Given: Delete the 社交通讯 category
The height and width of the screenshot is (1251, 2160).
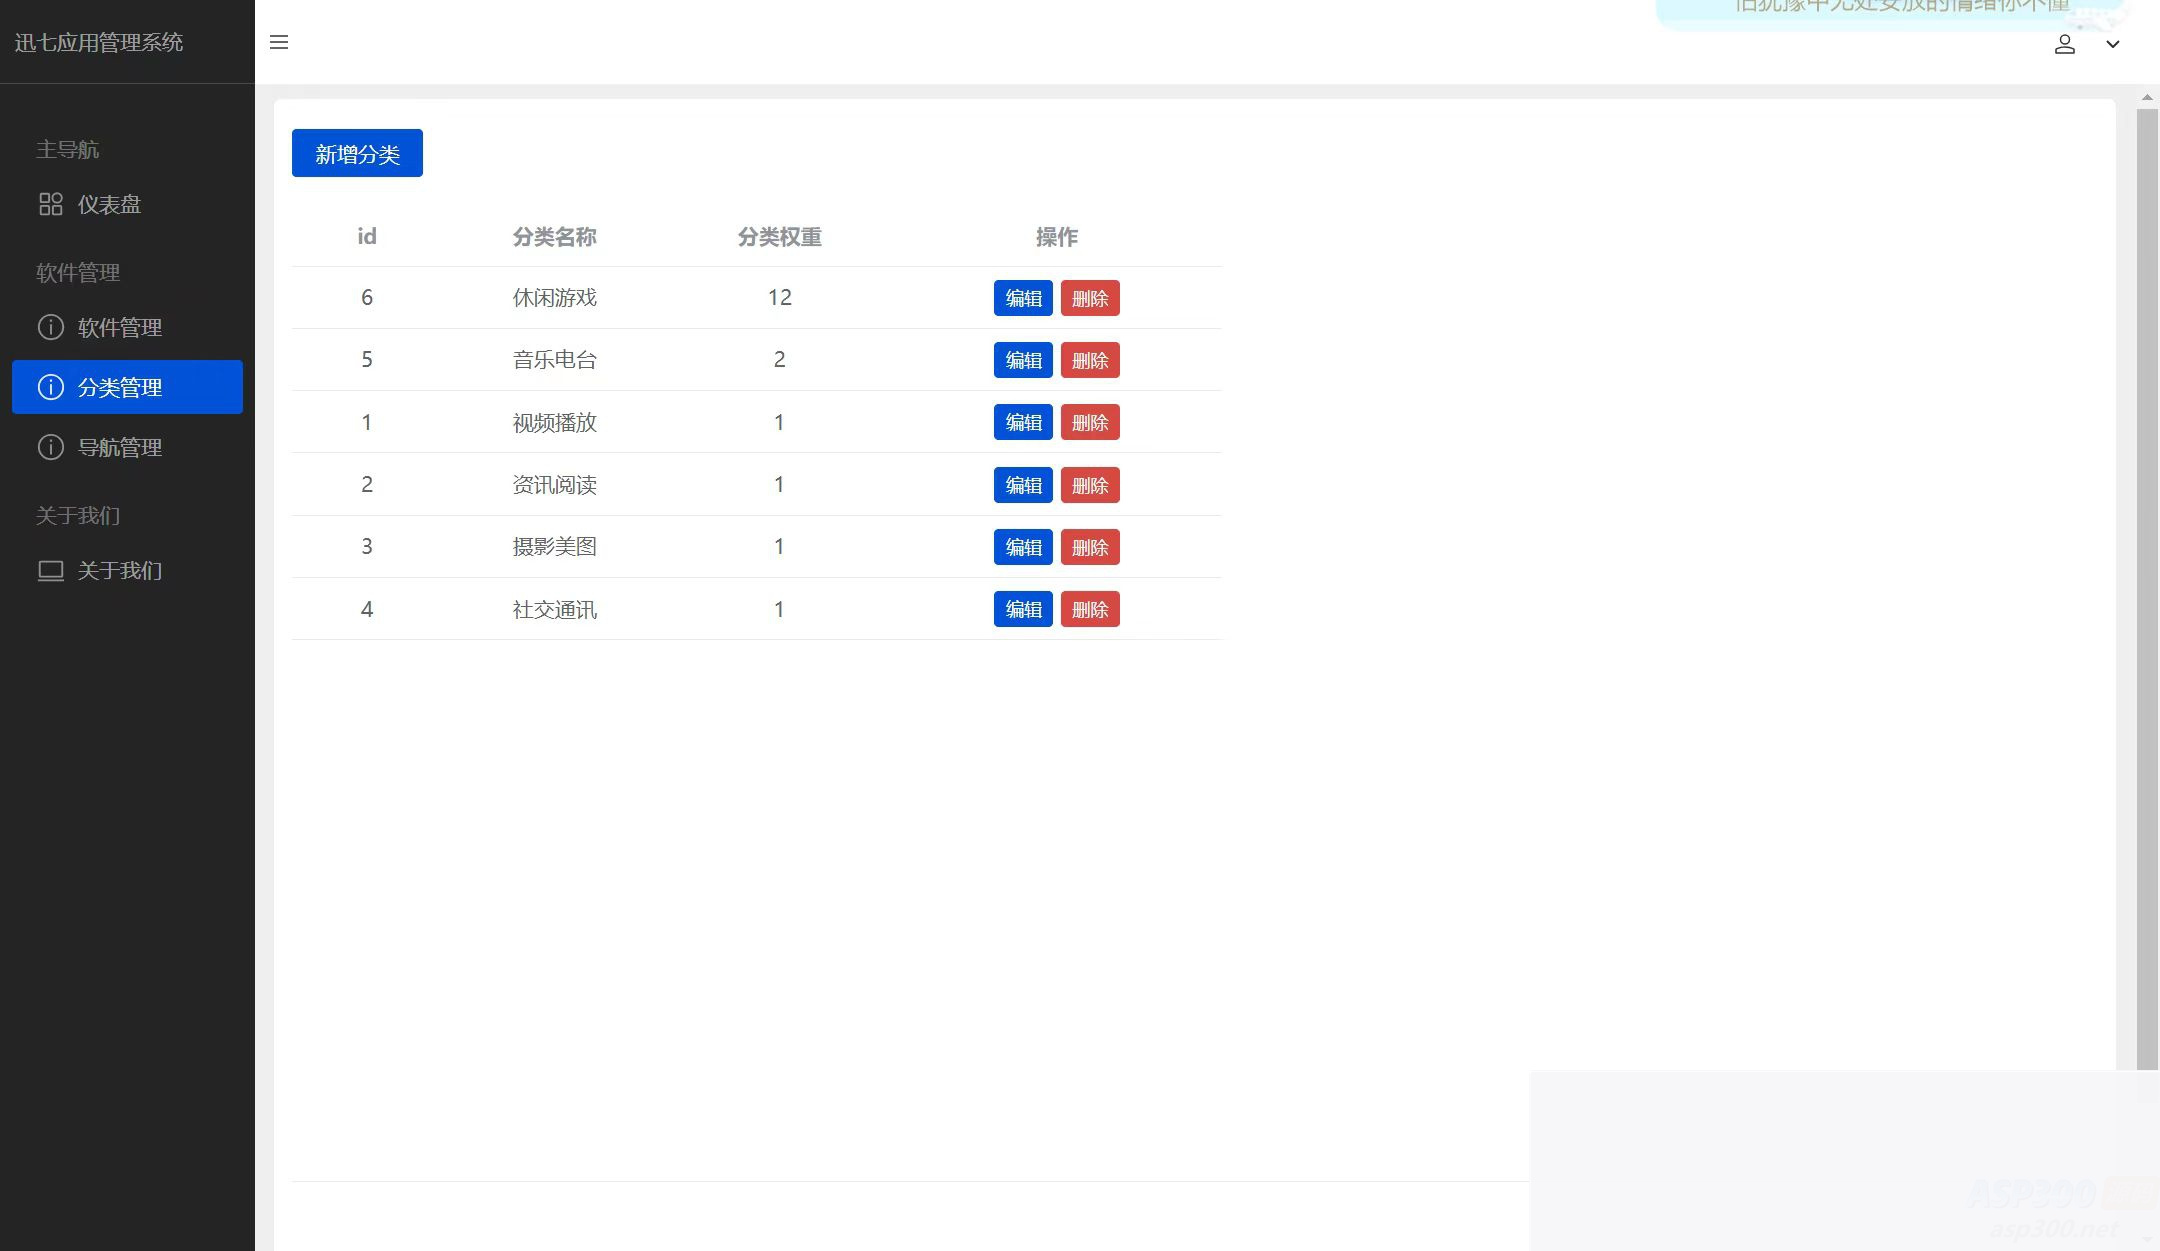Looking at the screenshot, I should click(1089, 609).
